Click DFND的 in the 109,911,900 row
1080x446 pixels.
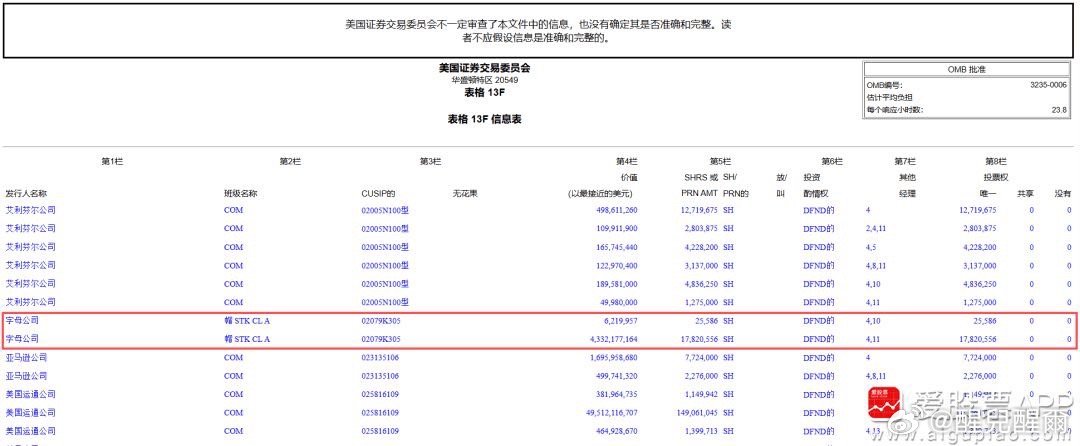pyautogui.click(x=819, y=229)
